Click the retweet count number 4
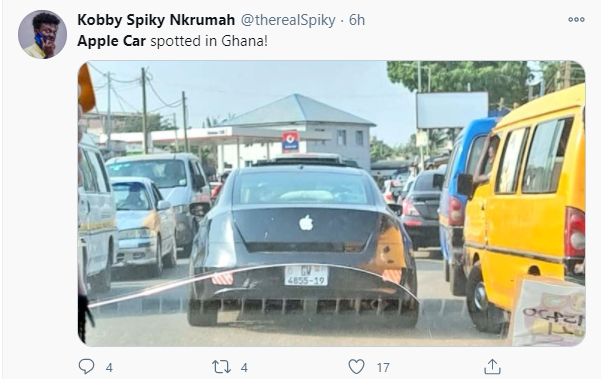Image resolution: width=601 pixels, height=379 pixels. [x=244, y=368]
